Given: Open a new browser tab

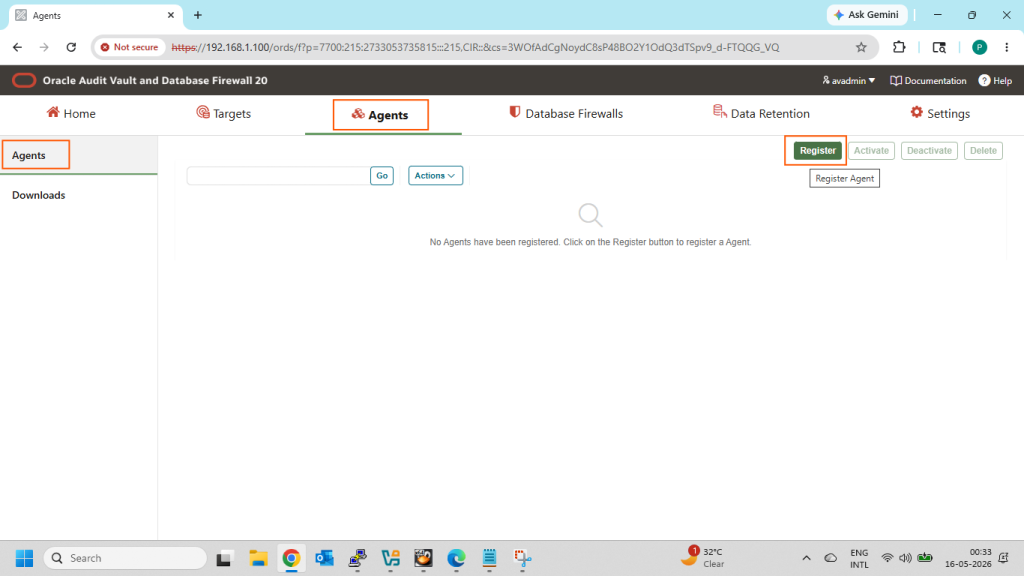Looking at the screenshot, I should tap(198, 15).
